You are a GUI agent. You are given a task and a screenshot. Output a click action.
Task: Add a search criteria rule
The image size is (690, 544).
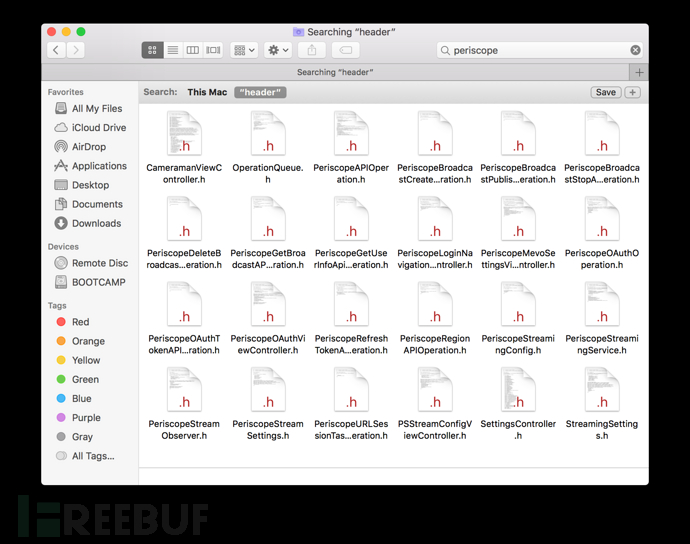click(x=633, y=92)
